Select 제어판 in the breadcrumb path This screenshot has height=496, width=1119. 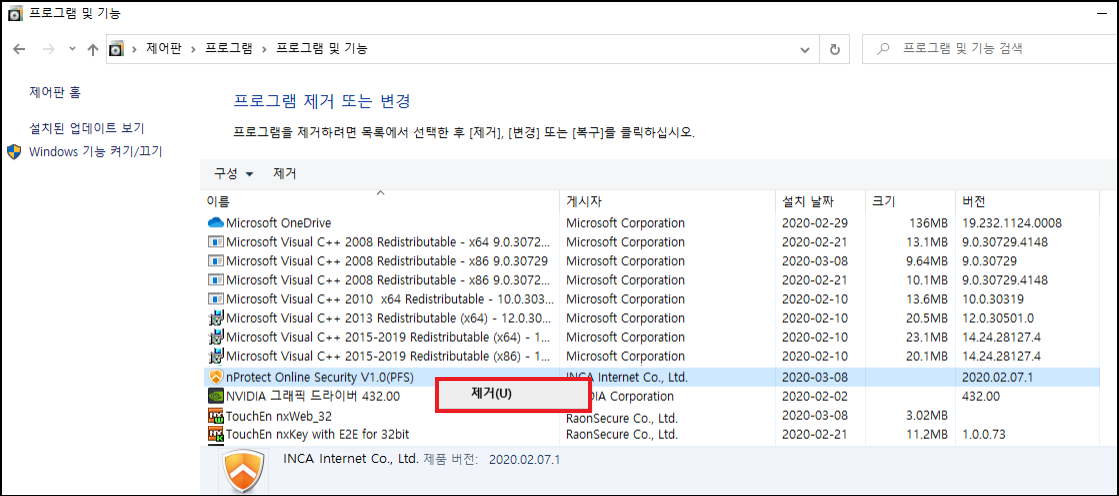pyautogui.click(x=163, y=49)
